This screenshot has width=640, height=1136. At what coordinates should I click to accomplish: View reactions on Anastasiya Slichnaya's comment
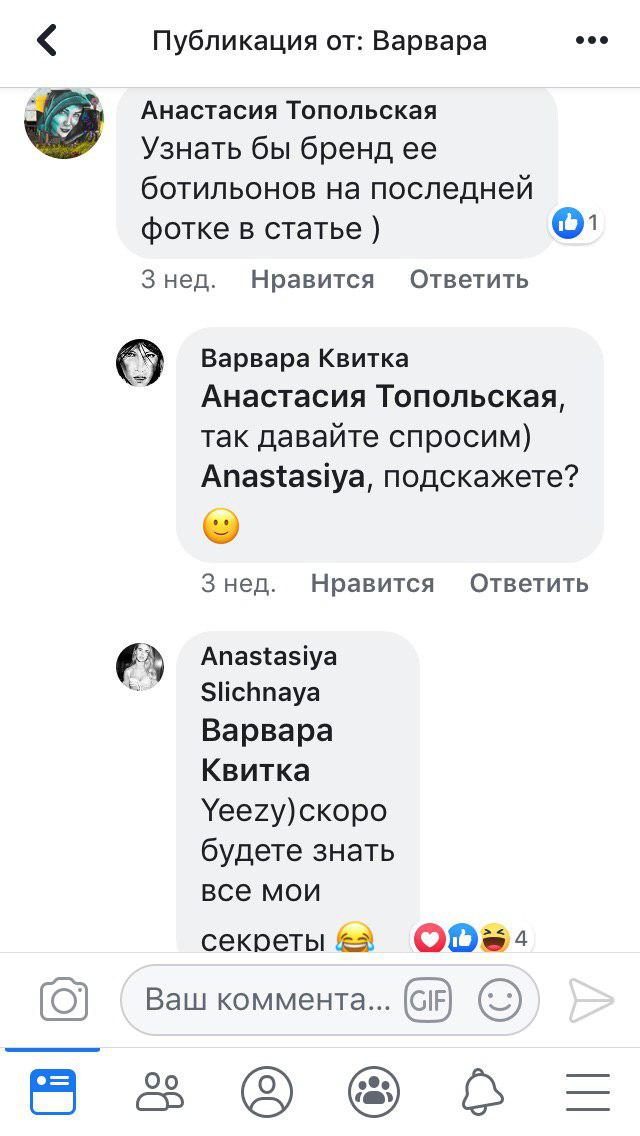click(470, 939)
